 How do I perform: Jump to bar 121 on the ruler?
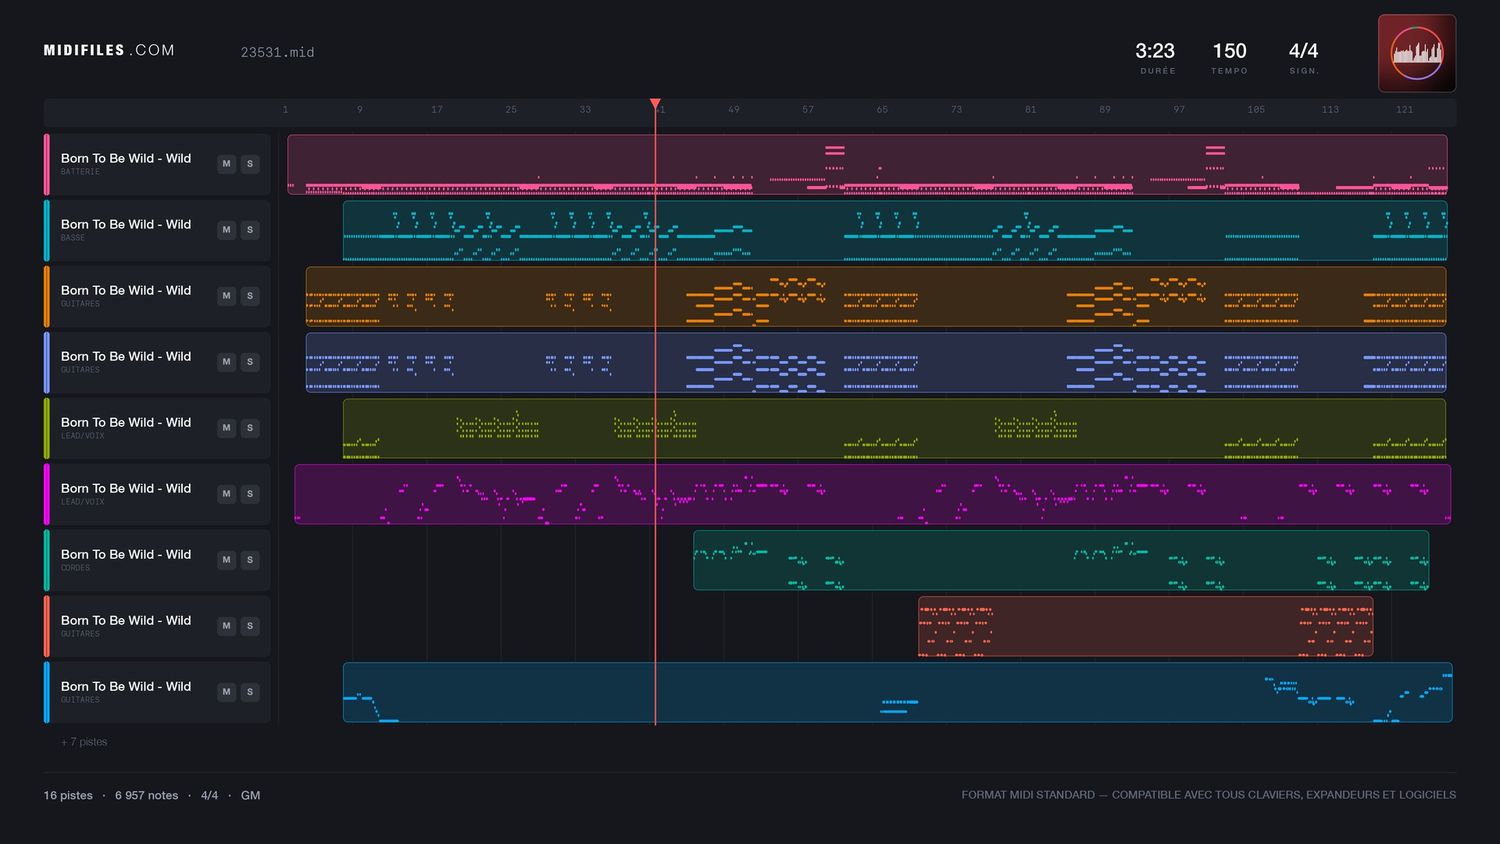point(1405,110)
